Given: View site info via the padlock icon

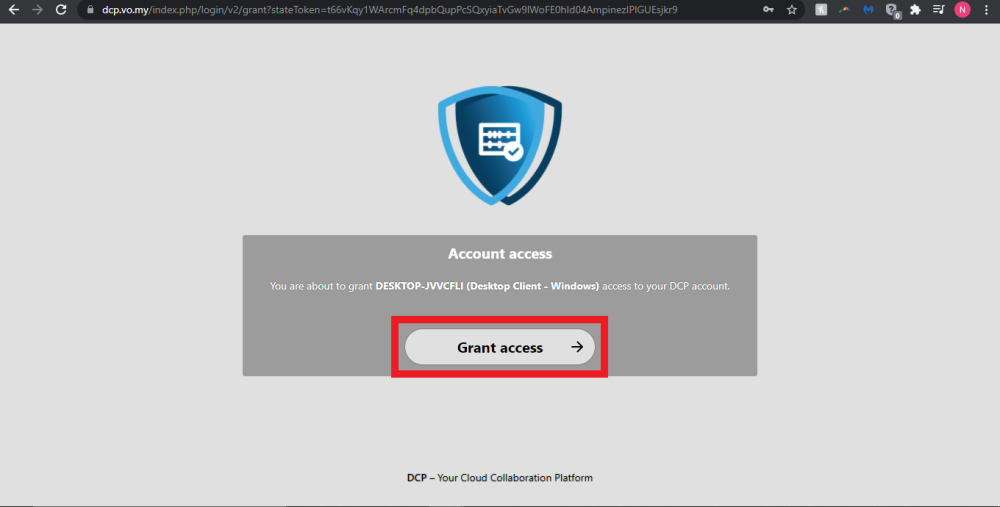Looking at the screenshot, I should pos(89,10).
